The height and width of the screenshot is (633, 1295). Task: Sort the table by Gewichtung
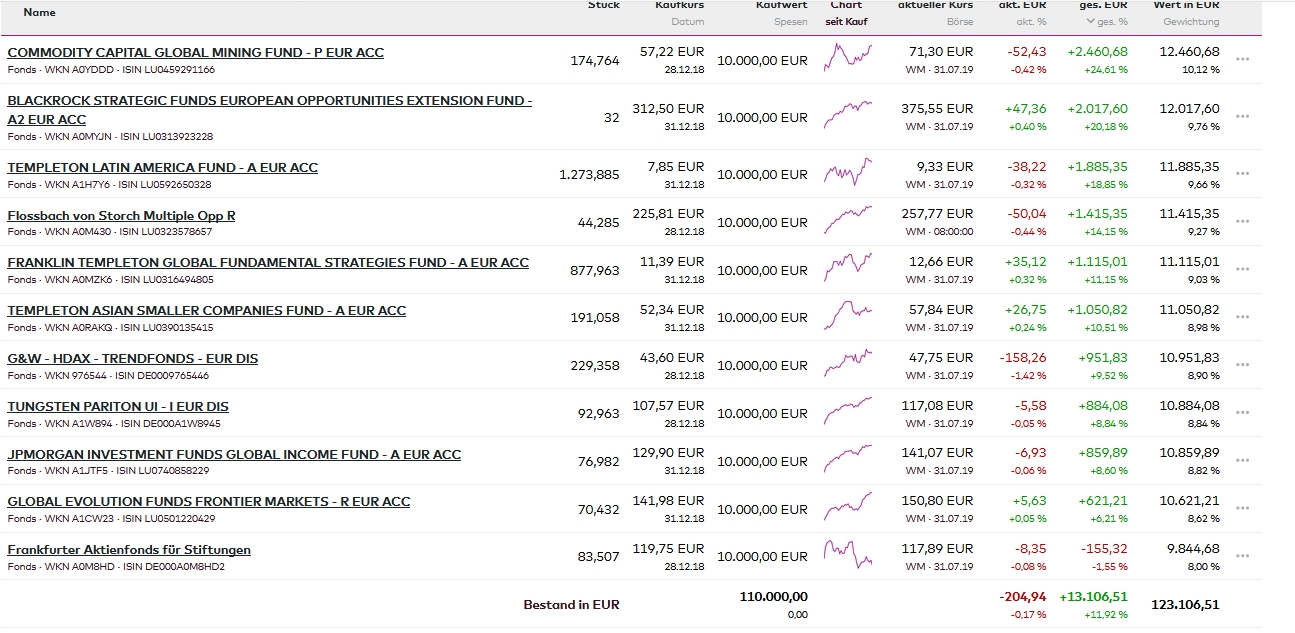[1191, 22]
